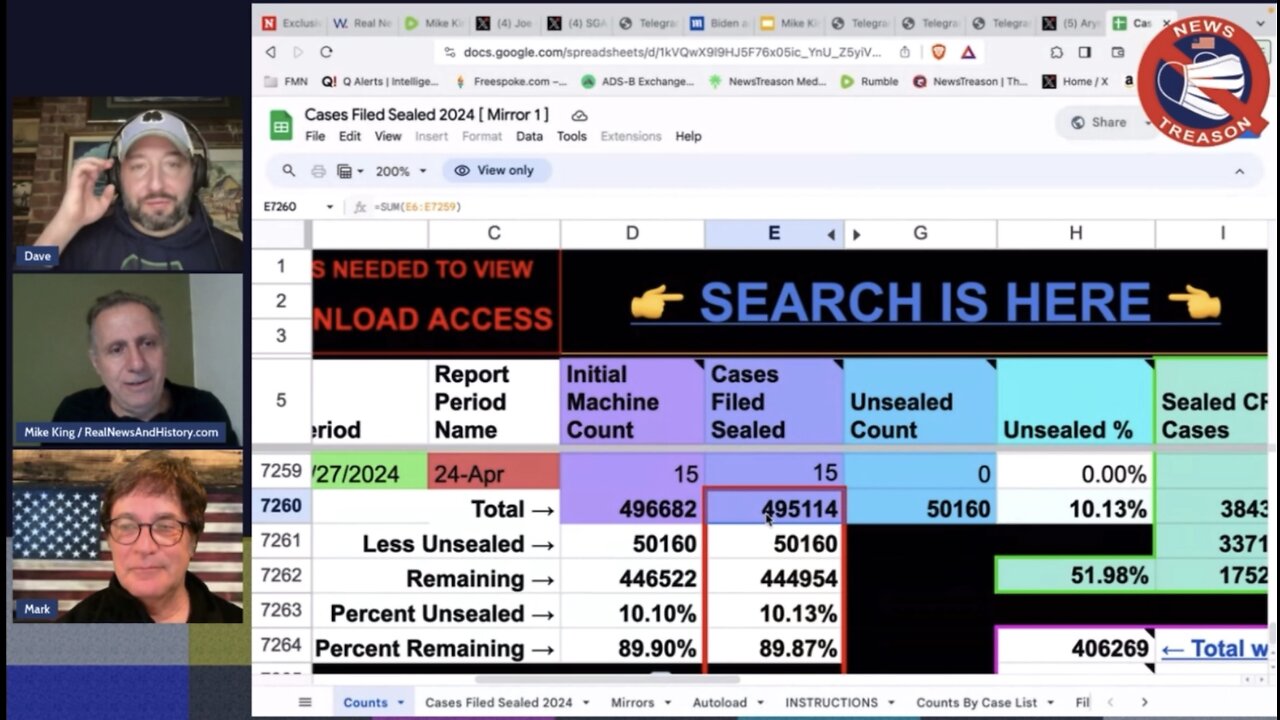Open the NewsTreason | Th bookmark
This screenshot has height=720, width=1280.
(970, 82)
